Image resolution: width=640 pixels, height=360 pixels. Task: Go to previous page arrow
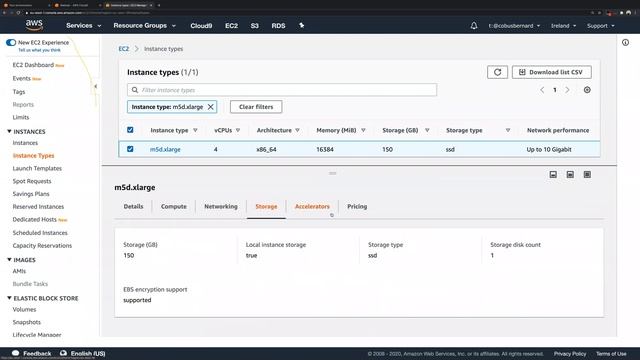pyautogui.click(x=542, y=90)
